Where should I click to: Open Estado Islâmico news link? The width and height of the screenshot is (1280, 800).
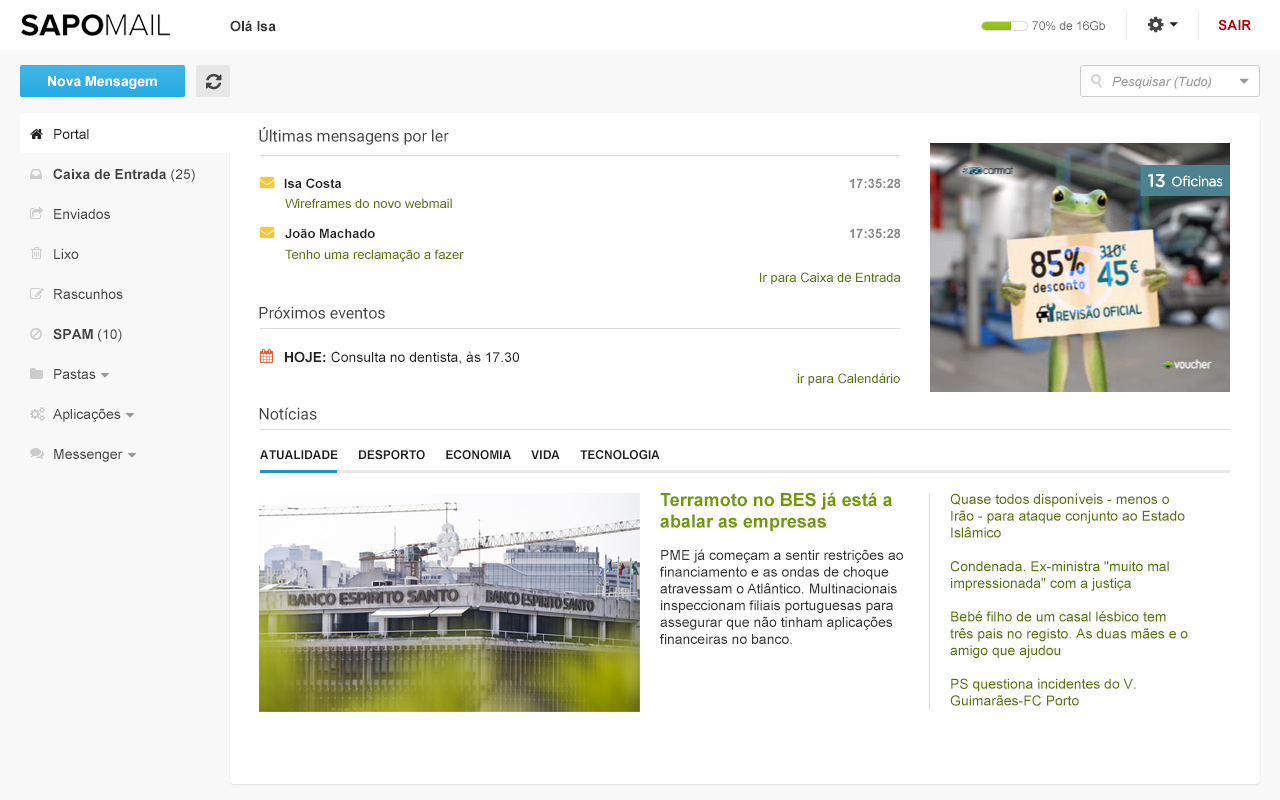tap(1067, 516)
